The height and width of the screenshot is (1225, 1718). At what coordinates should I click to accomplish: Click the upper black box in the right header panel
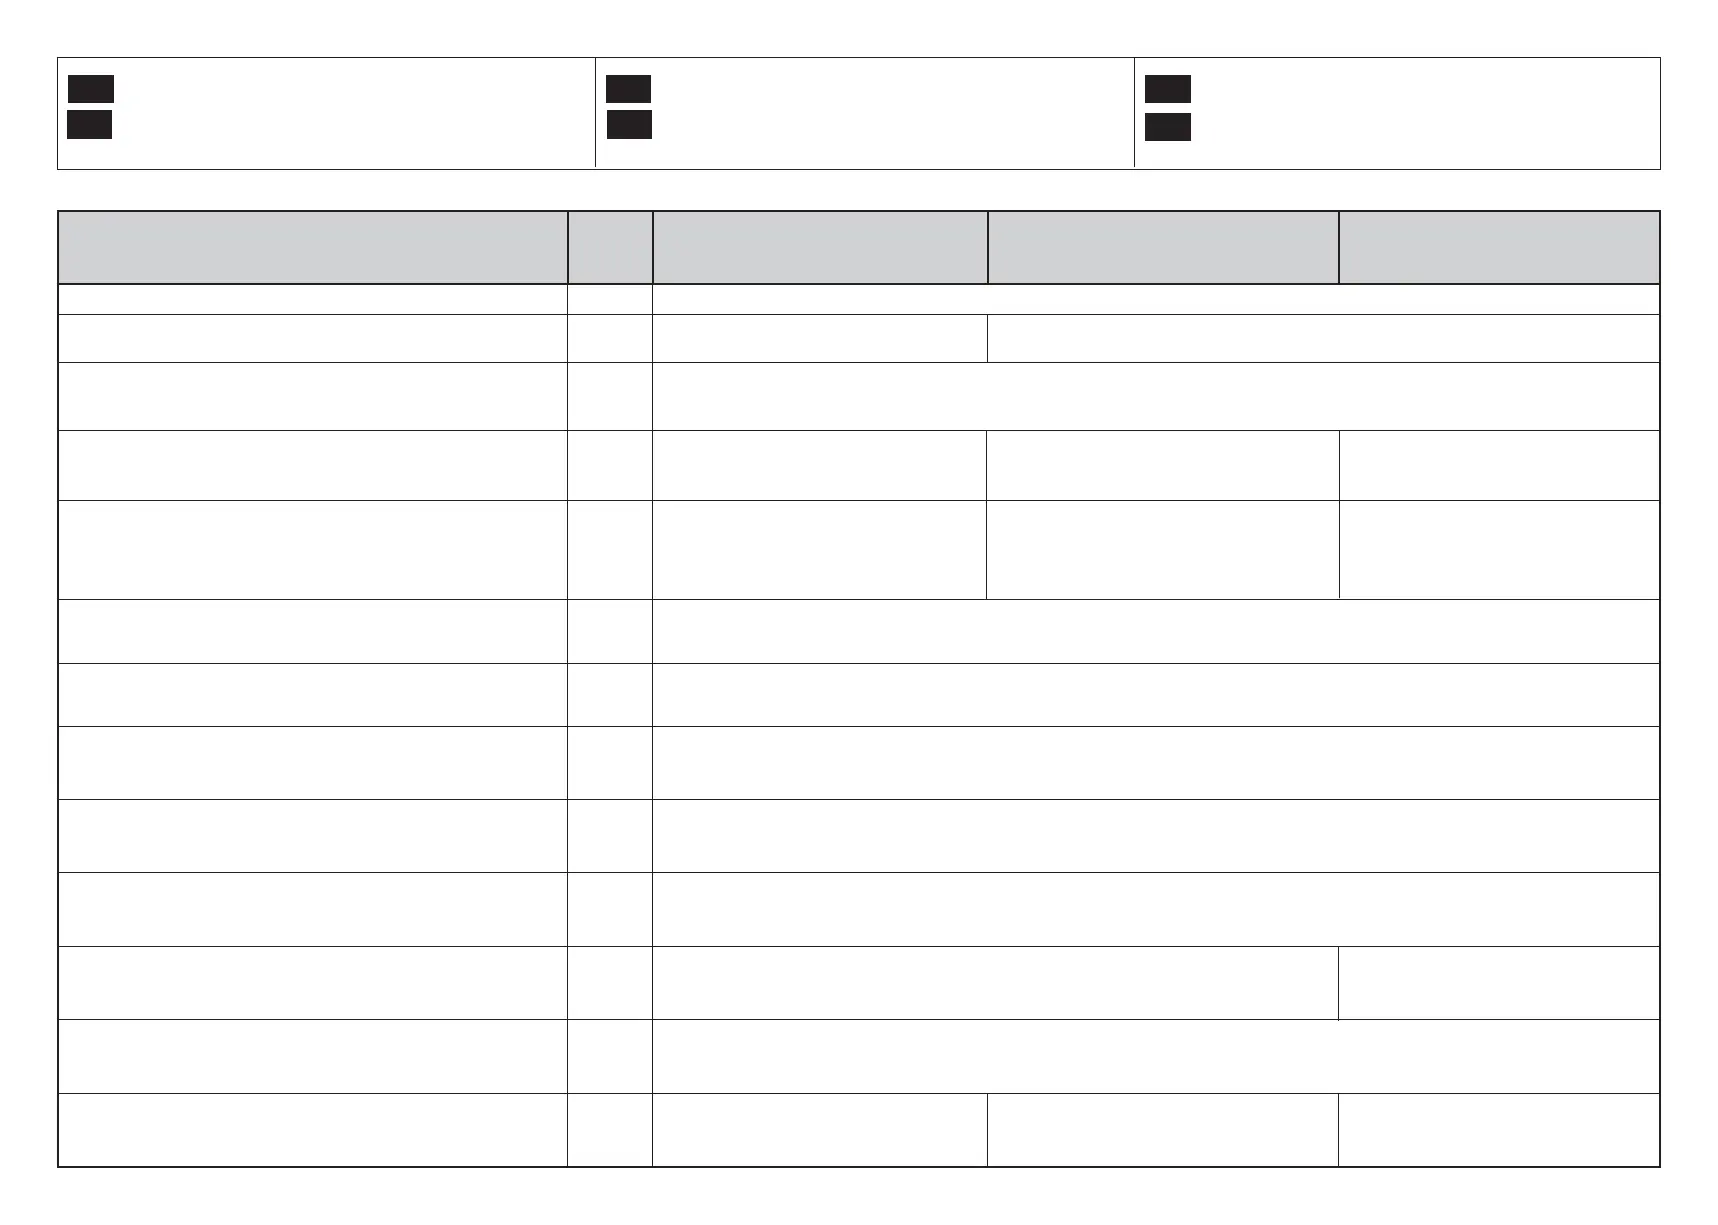[x=1167, y=89]
